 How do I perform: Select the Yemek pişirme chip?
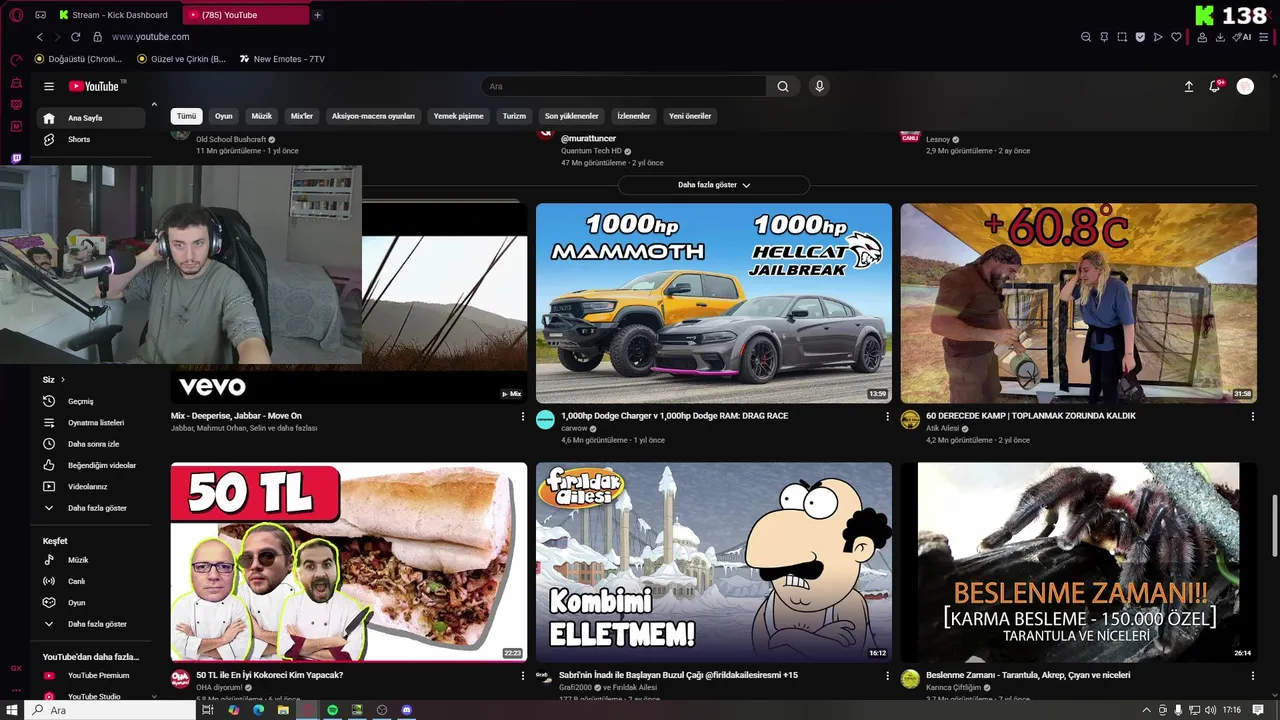coord(458,116)
